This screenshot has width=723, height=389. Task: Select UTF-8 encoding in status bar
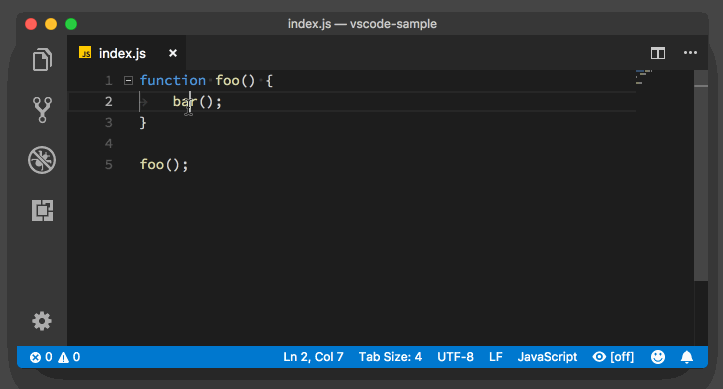tap(455, 357)
